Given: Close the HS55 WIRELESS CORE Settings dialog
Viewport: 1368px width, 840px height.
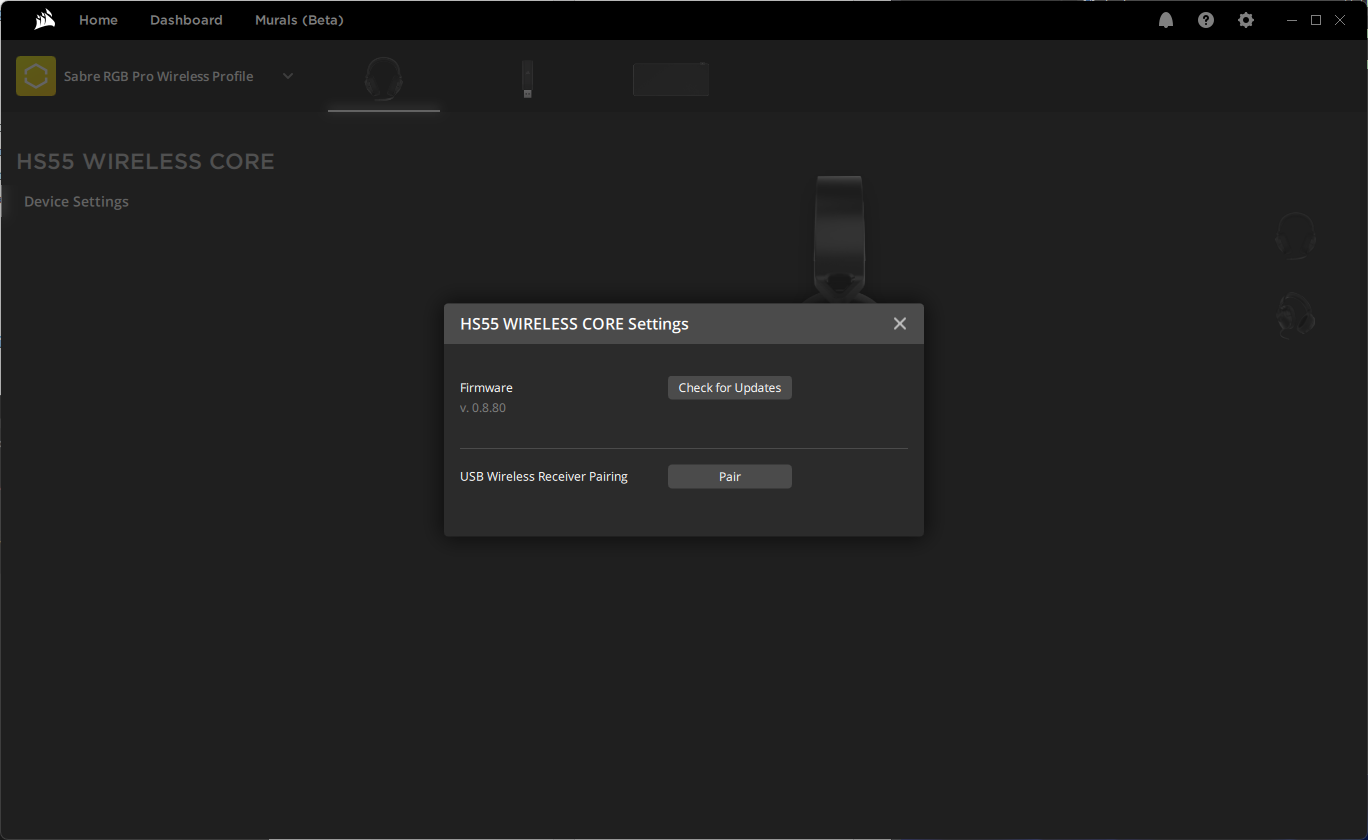Looking at the screenshot, I should pos(900,324).
